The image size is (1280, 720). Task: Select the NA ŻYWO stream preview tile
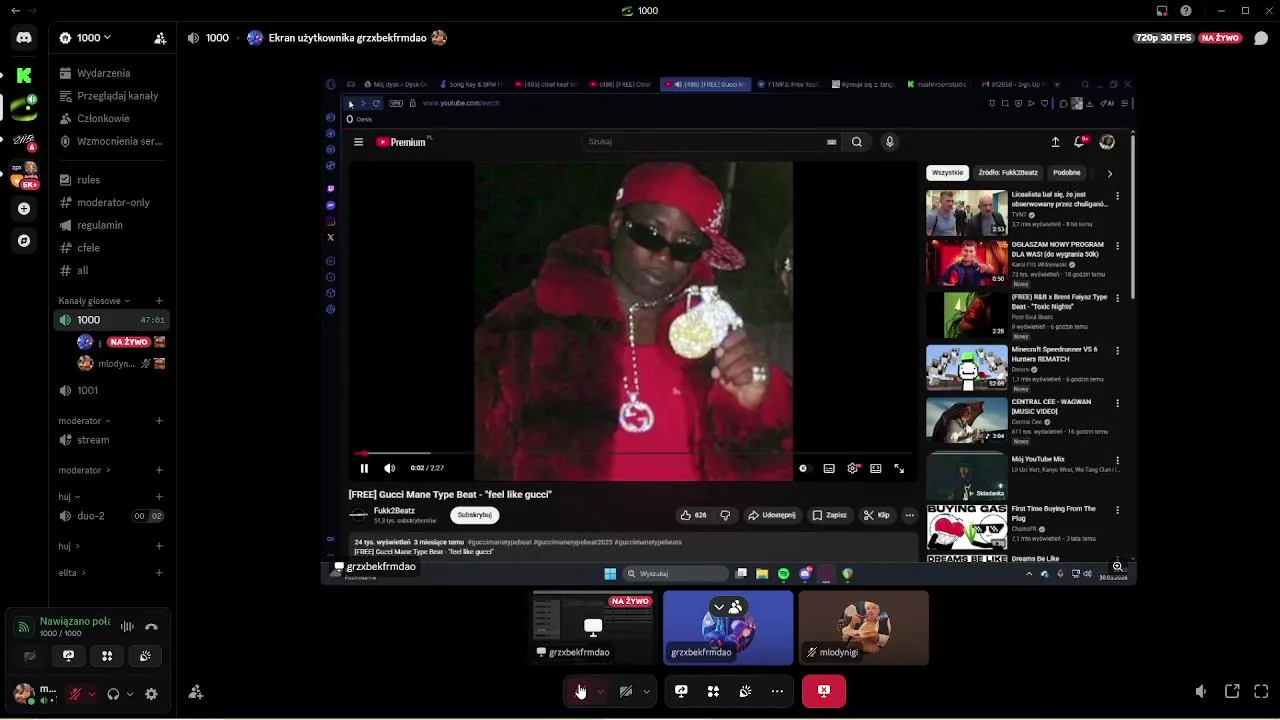(593, 628)
